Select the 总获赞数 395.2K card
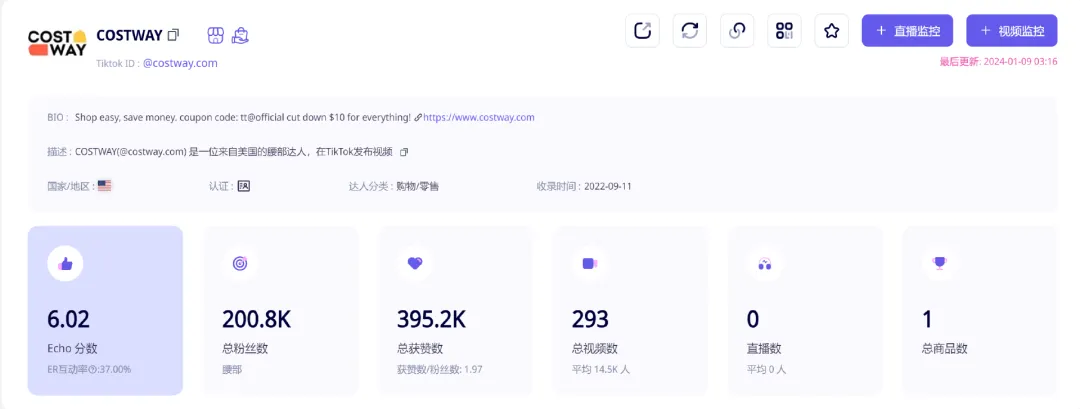Viewport: 1080px width, 409px height. pos(455,311)
